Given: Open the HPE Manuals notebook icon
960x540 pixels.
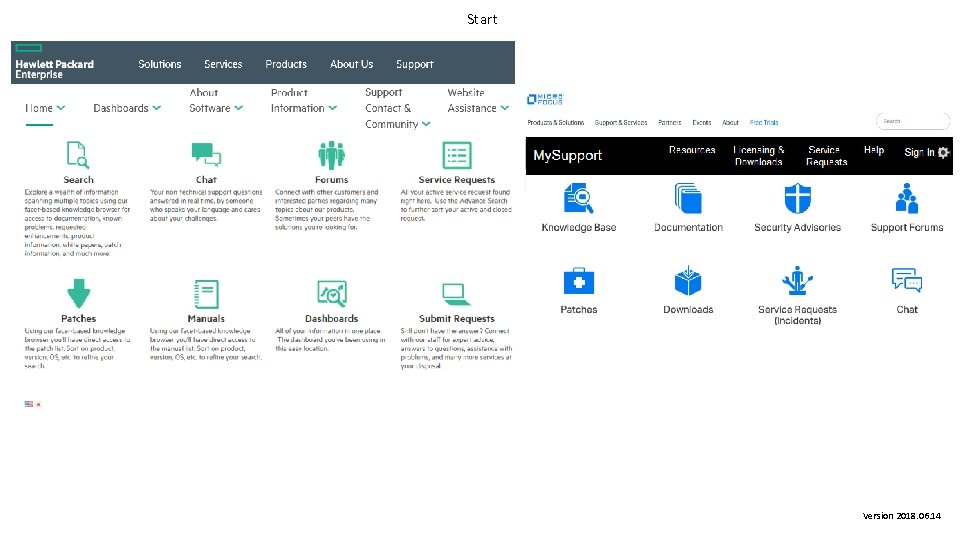Looking at the screenshot, I should point(206,294).
